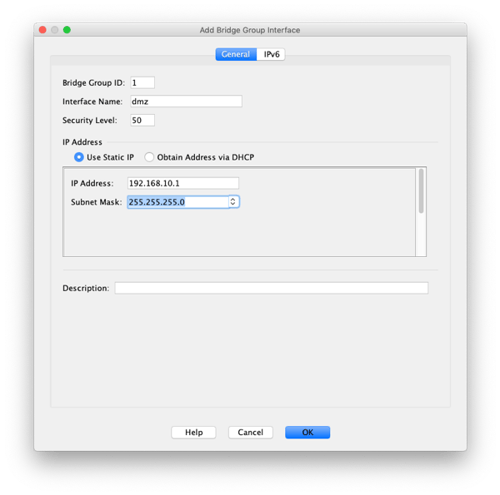Select Obtain Address via DHCP option
The height and width of the screenshot is (495, 500).
pos(149,157)
